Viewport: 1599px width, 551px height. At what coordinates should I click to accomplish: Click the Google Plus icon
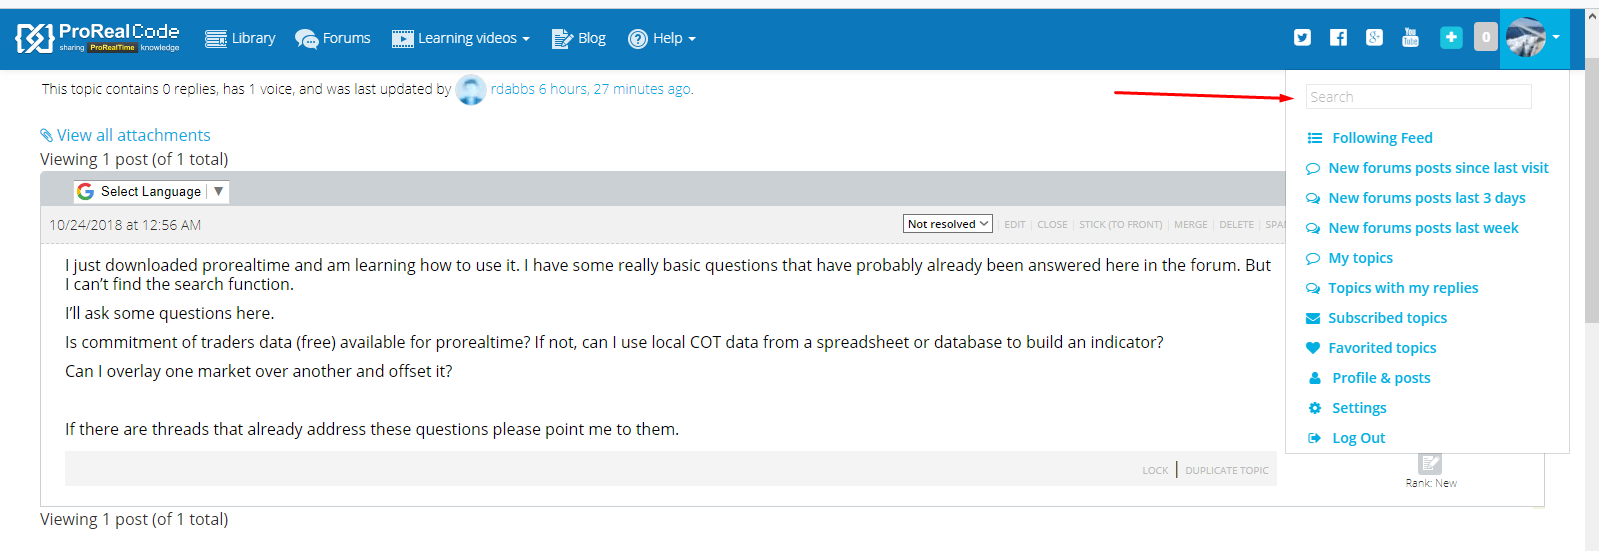[1375, 38]
